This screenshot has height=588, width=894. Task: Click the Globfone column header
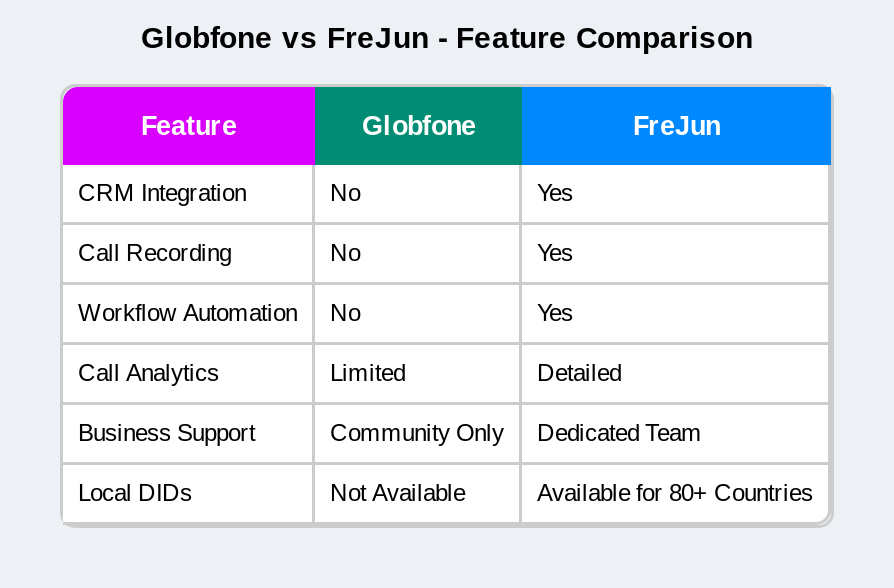click(418, 126)
